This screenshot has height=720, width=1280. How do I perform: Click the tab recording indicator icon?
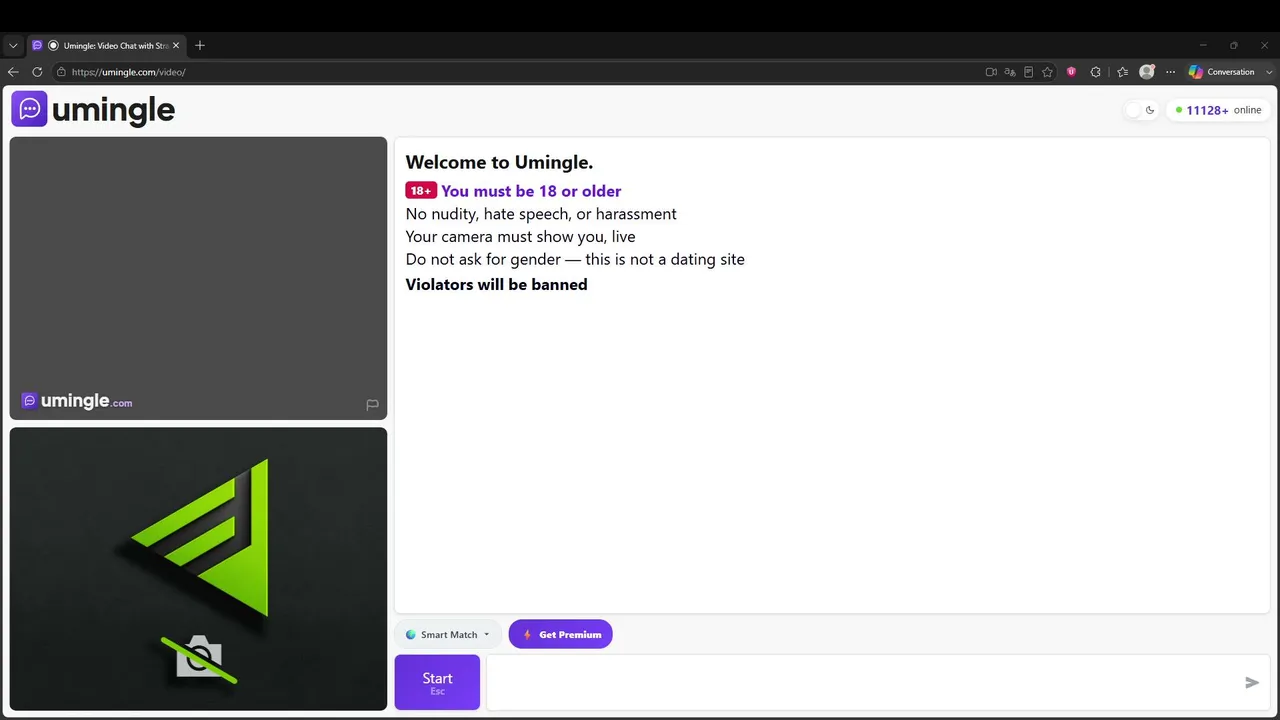[x=54, y=45]
